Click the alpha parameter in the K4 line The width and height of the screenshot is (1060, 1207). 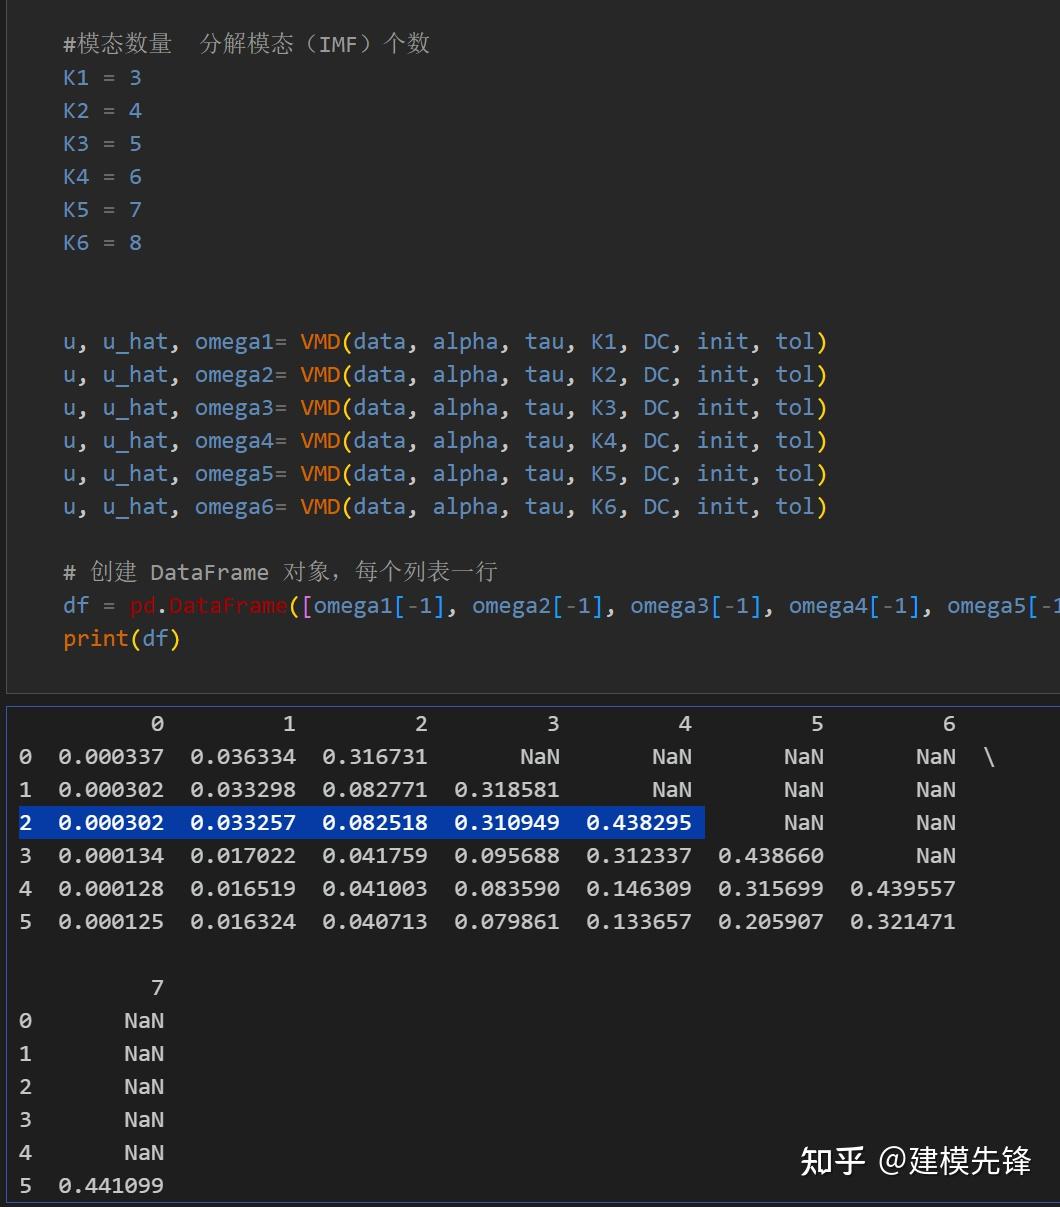pos(465,440)
